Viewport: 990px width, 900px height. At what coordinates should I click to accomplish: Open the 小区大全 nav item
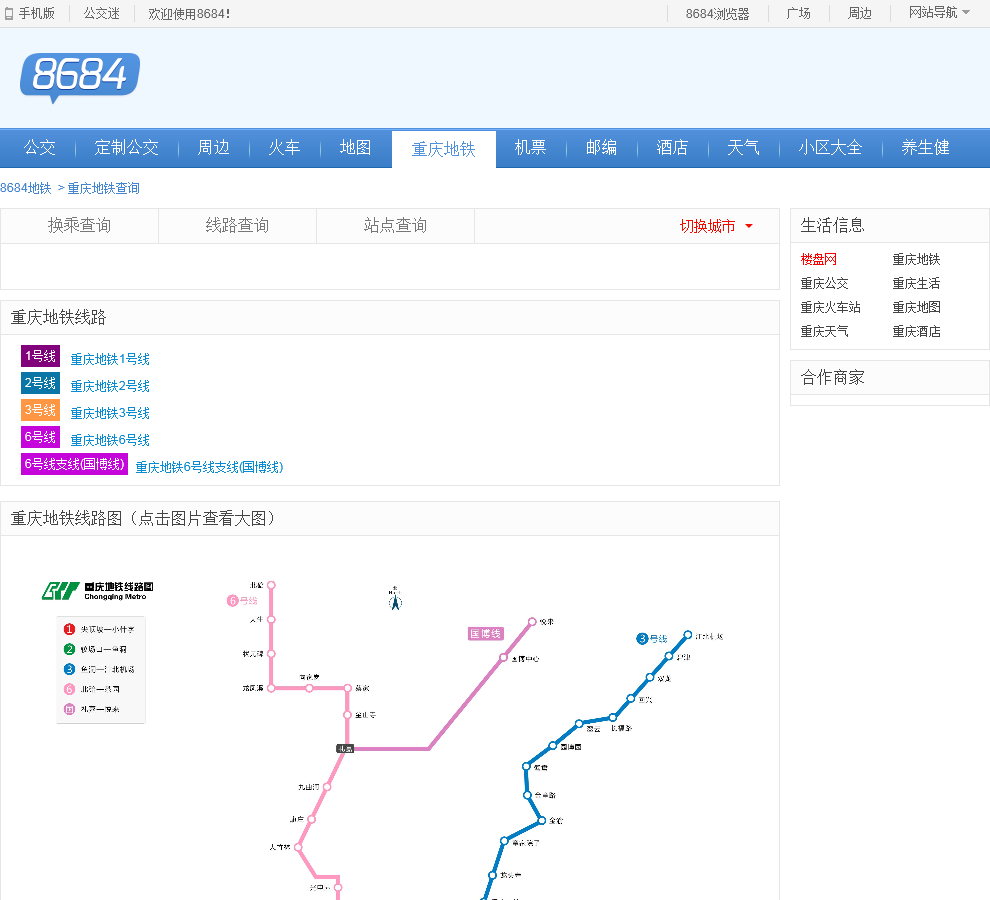[x=830, y=148]
